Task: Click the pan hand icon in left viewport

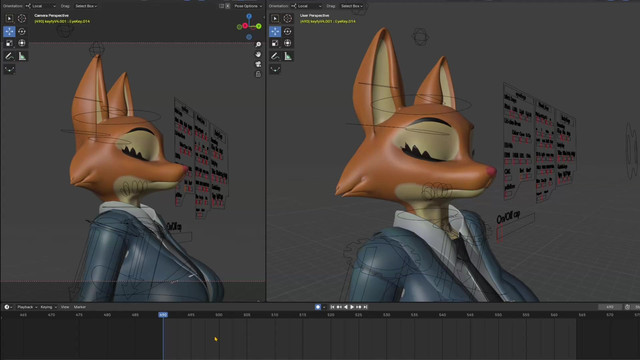Action: tap(258, 54)
